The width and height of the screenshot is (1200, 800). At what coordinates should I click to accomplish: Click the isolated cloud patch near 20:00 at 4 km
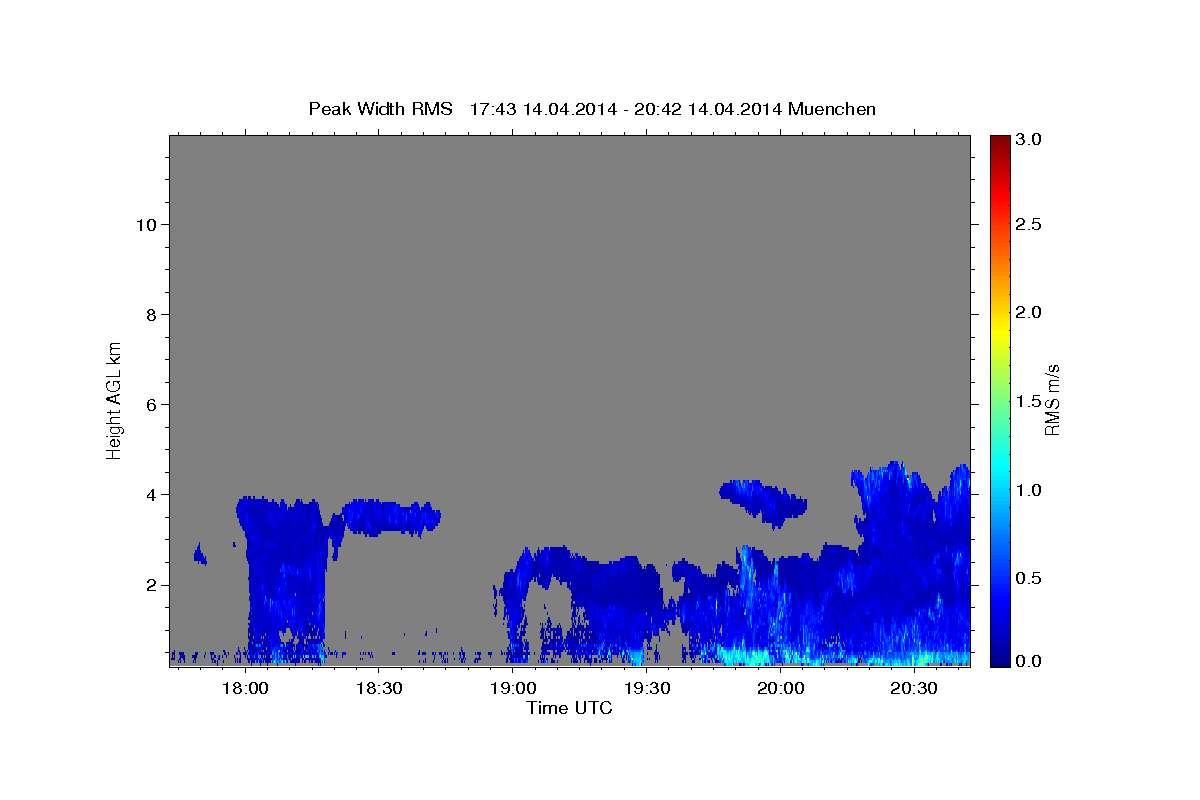(765, 502)
